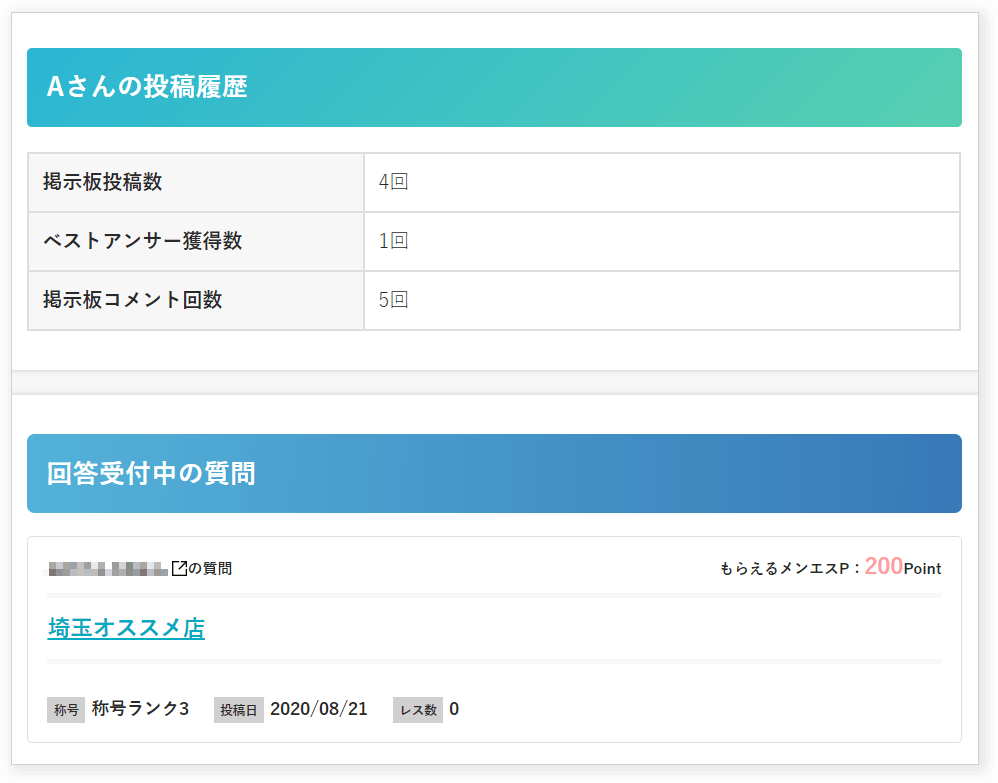Click the 1回 best answer count
Image resolution: width=998 pixels, height=783 pixels.
[393, 241]
